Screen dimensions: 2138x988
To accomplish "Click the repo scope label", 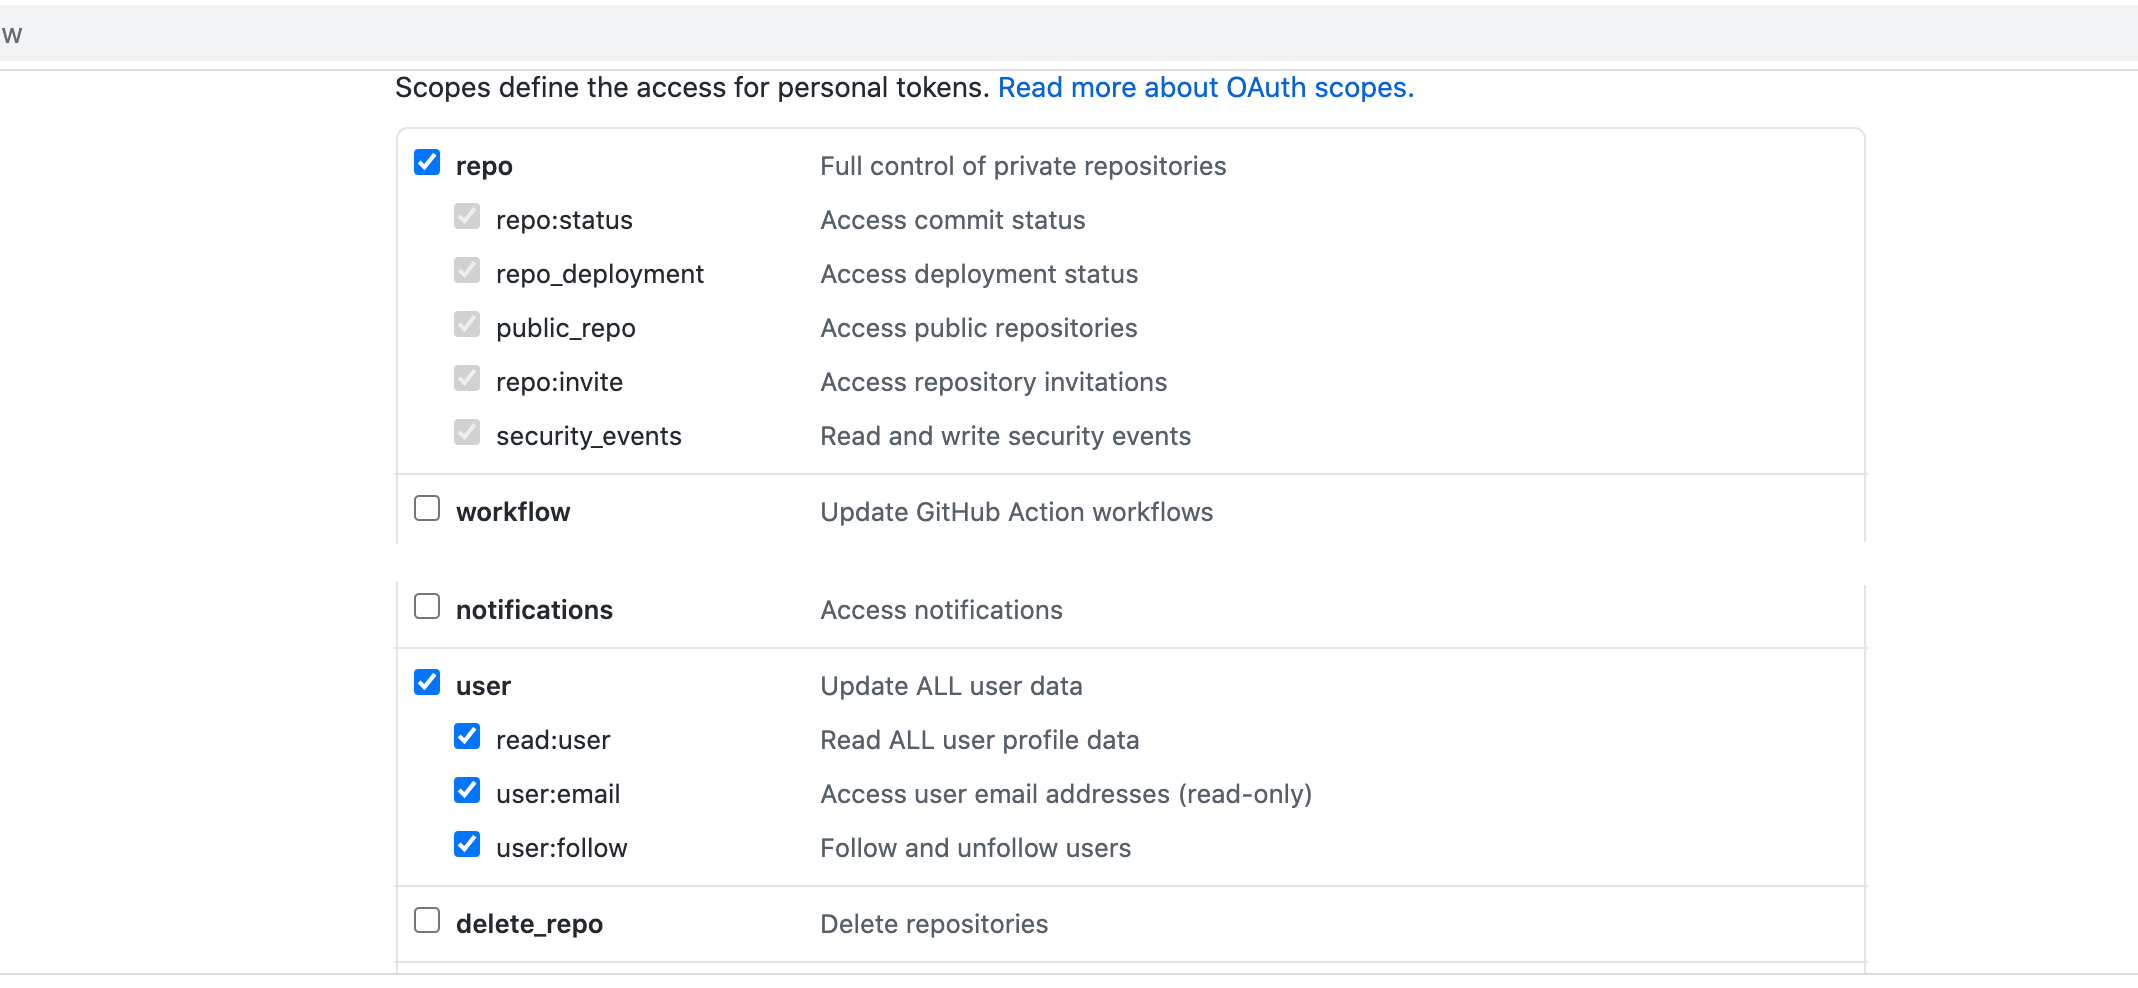I will pos(484,166).
